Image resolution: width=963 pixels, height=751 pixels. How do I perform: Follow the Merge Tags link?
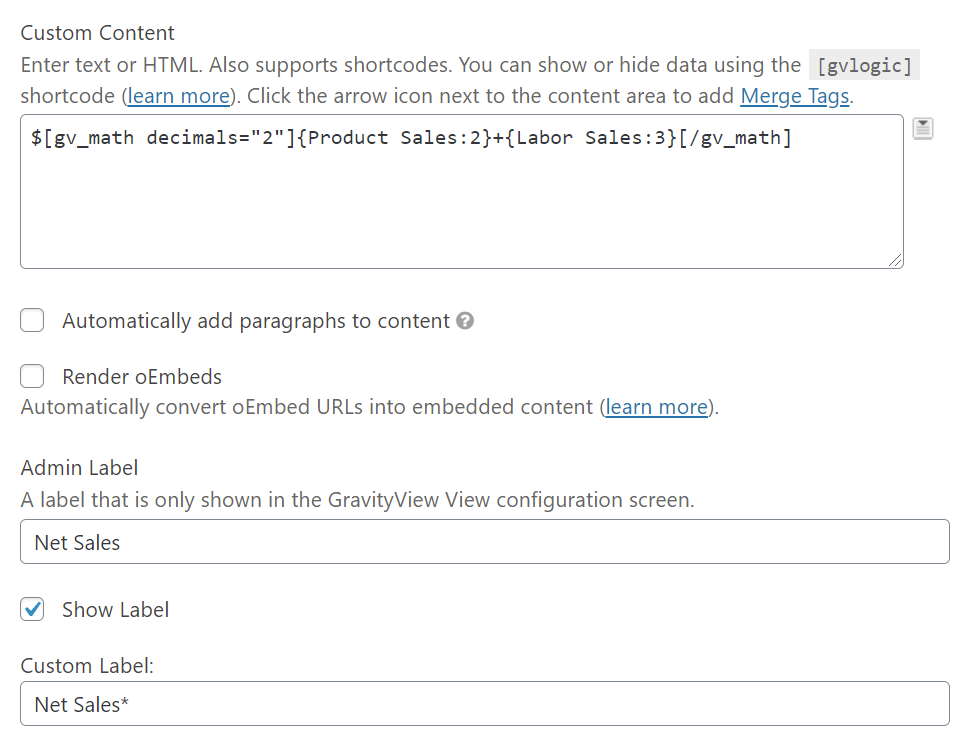(794, 97)
